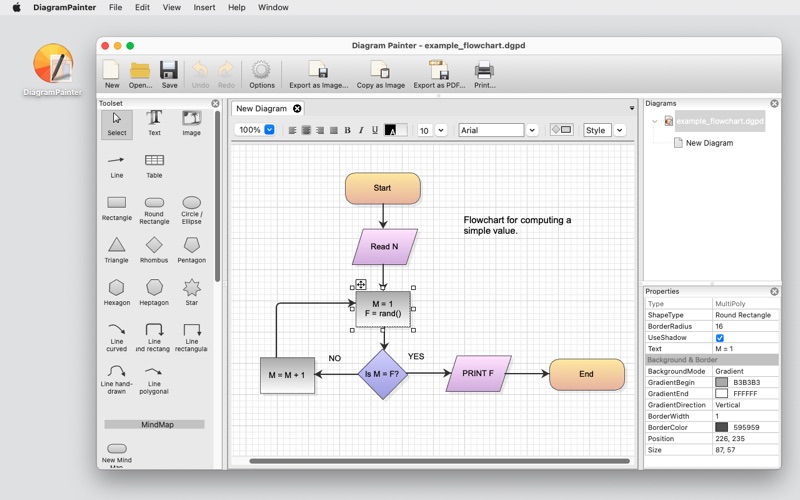Screen dimensions: 800x500
Task: Click the canvas horizontal scrollbar
Action: [x=439, y=461]
